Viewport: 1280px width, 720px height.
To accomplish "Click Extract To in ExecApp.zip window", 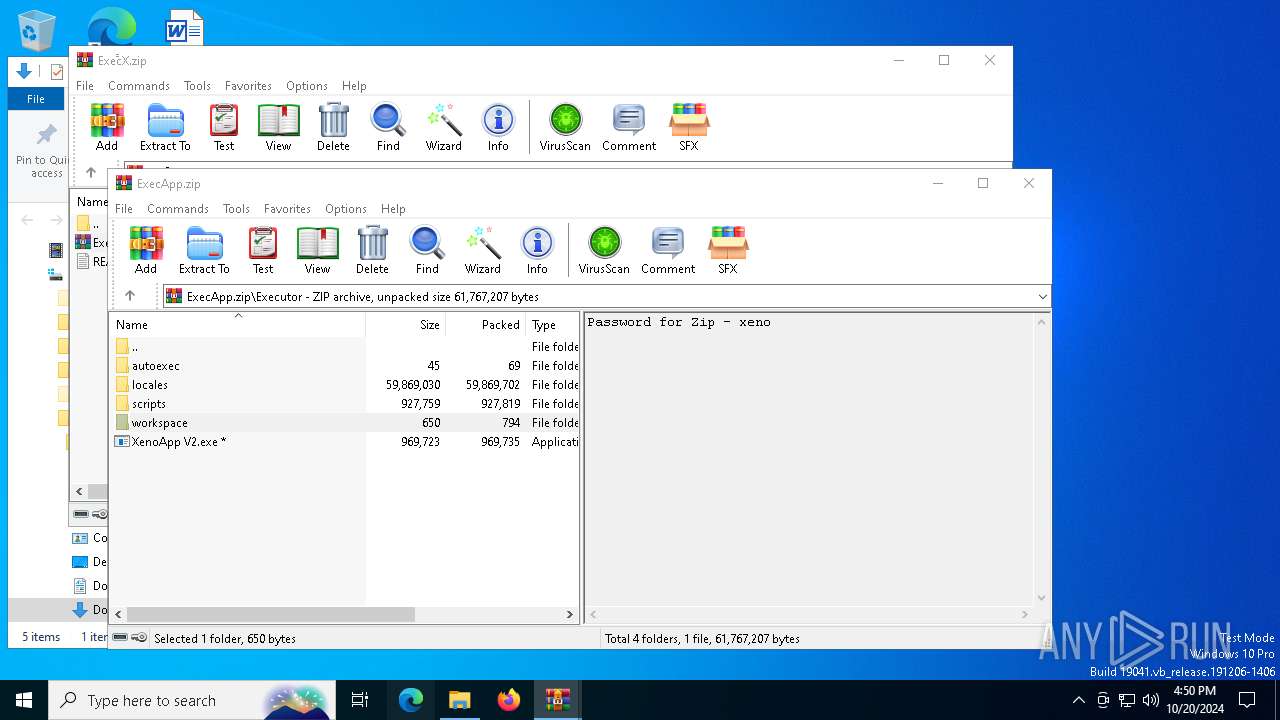I will (x=204, y=250).
